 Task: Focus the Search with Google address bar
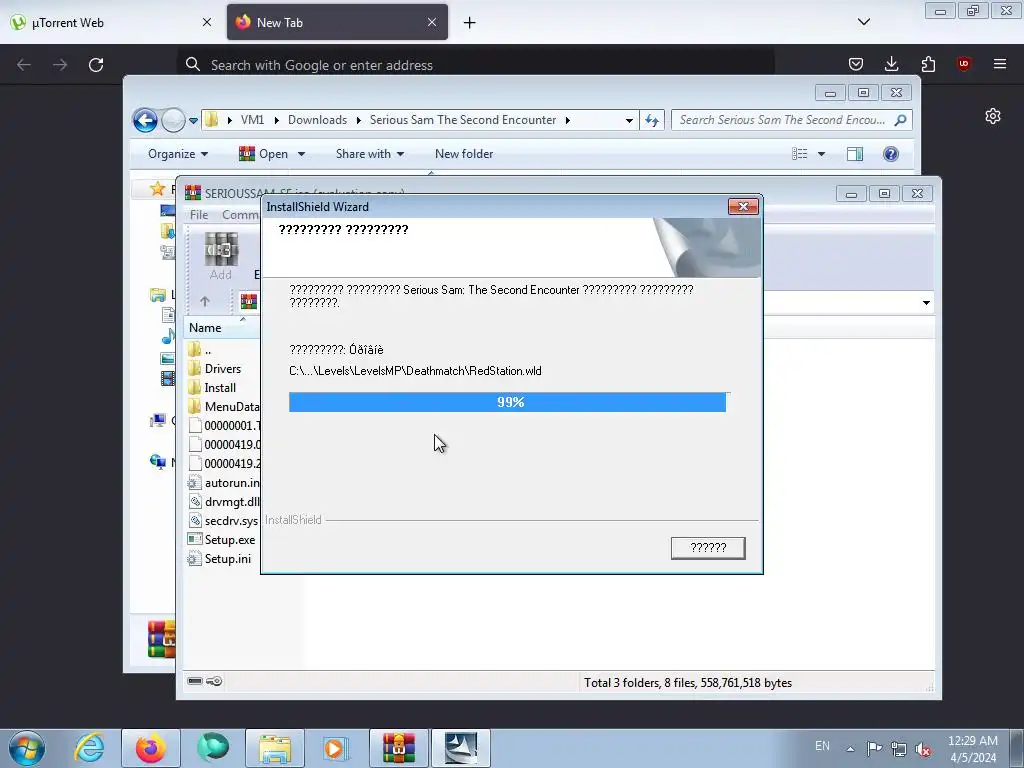(x=477, y=65)
